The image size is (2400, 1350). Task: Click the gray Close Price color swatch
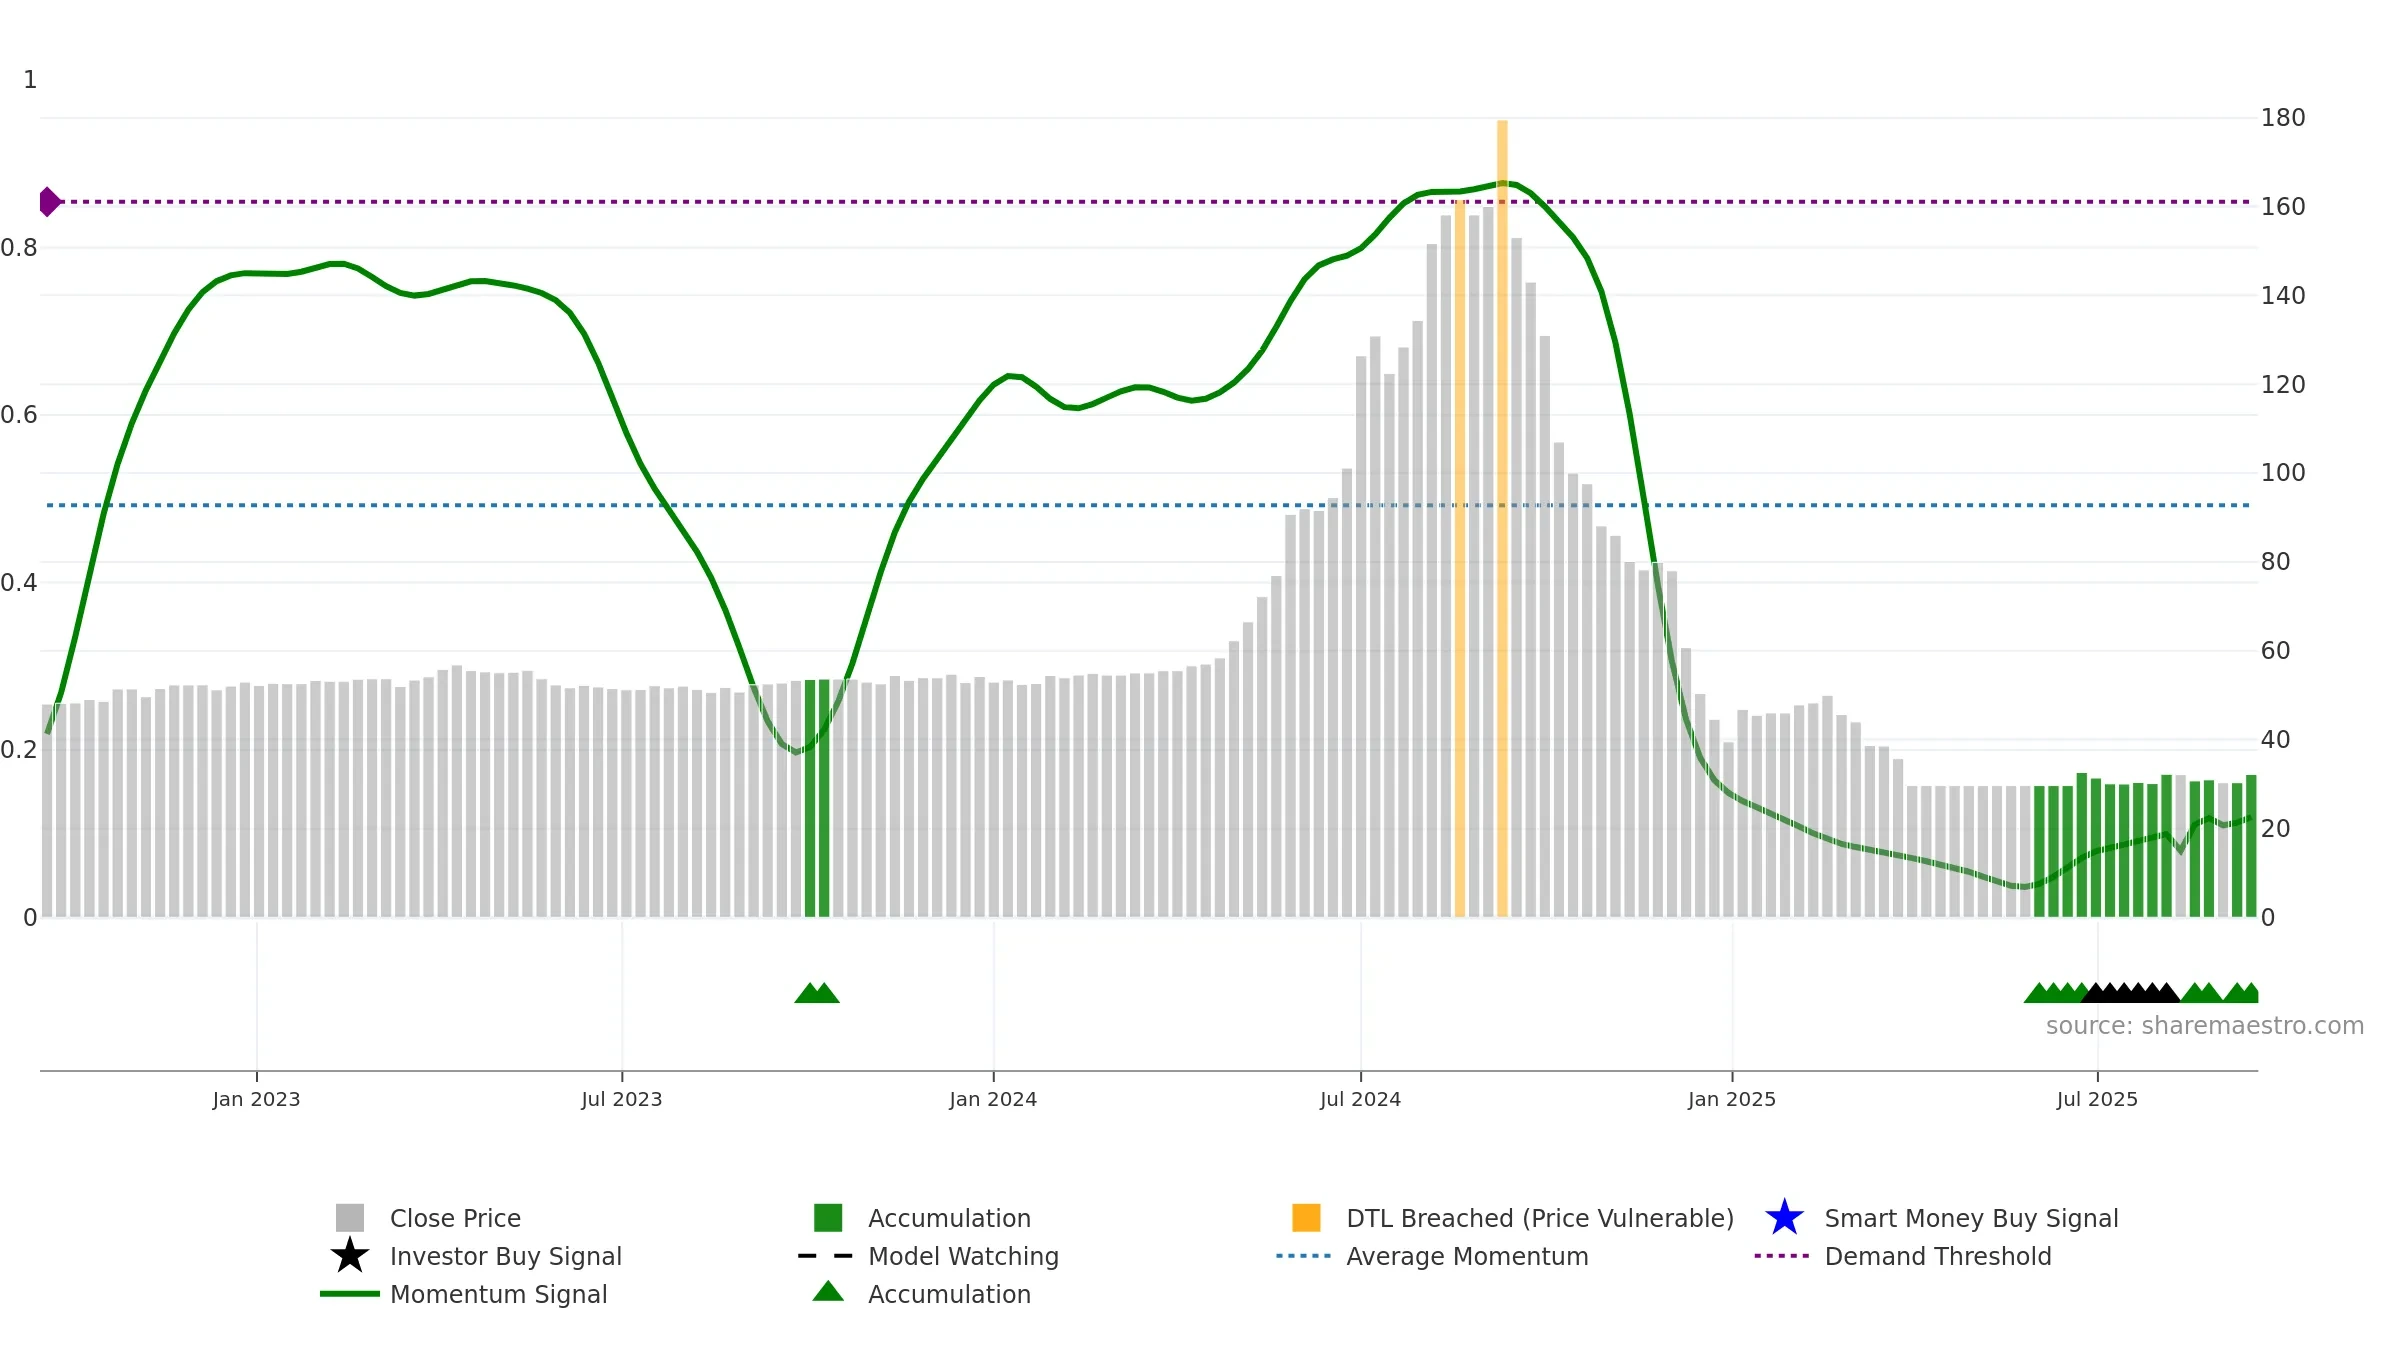click(x=350, y=1218)
